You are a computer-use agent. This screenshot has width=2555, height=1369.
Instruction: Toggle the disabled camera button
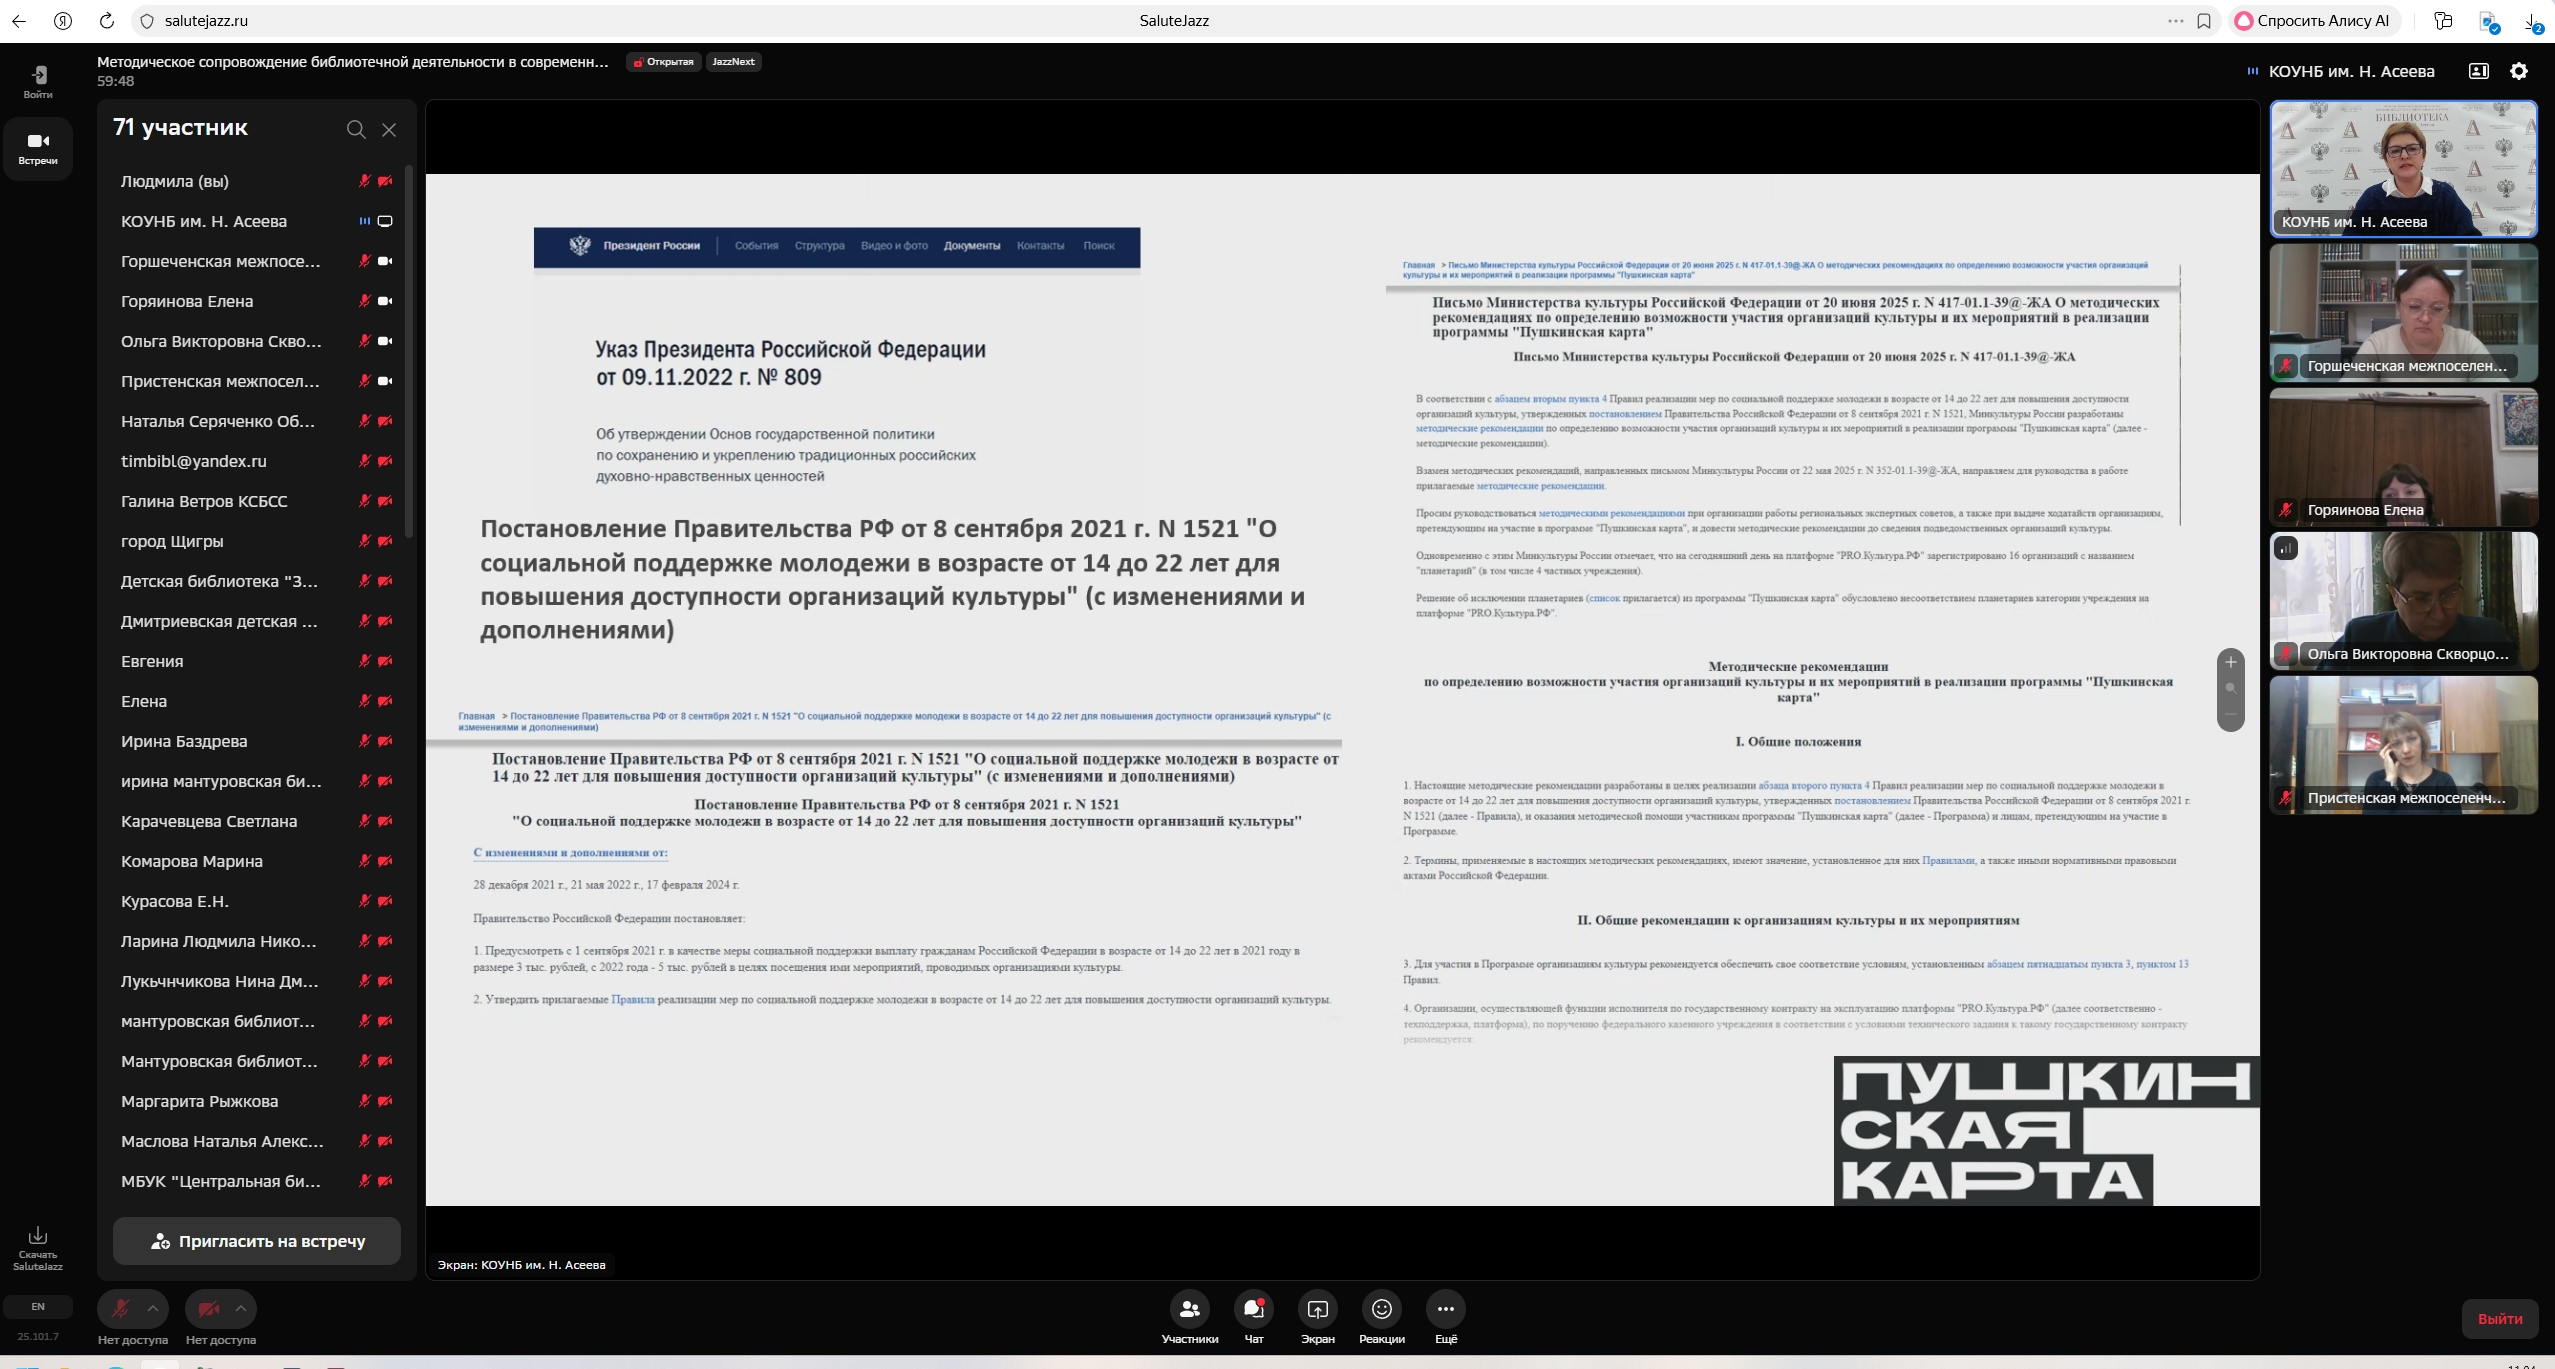click(x=209, y=1308)
